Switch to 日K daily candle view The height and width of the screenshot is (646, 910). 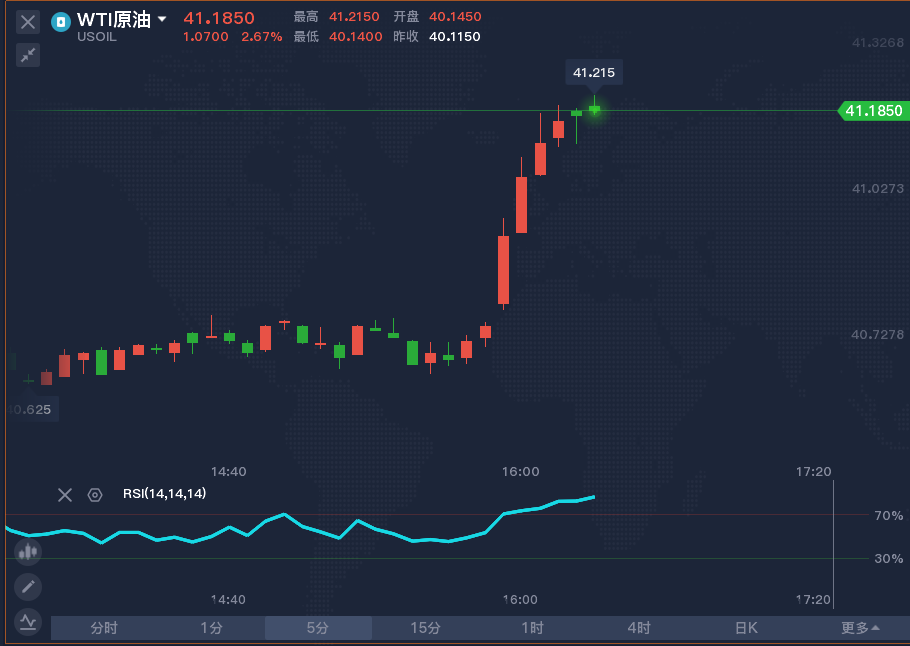pyautogui.click(x=745, y=628)
